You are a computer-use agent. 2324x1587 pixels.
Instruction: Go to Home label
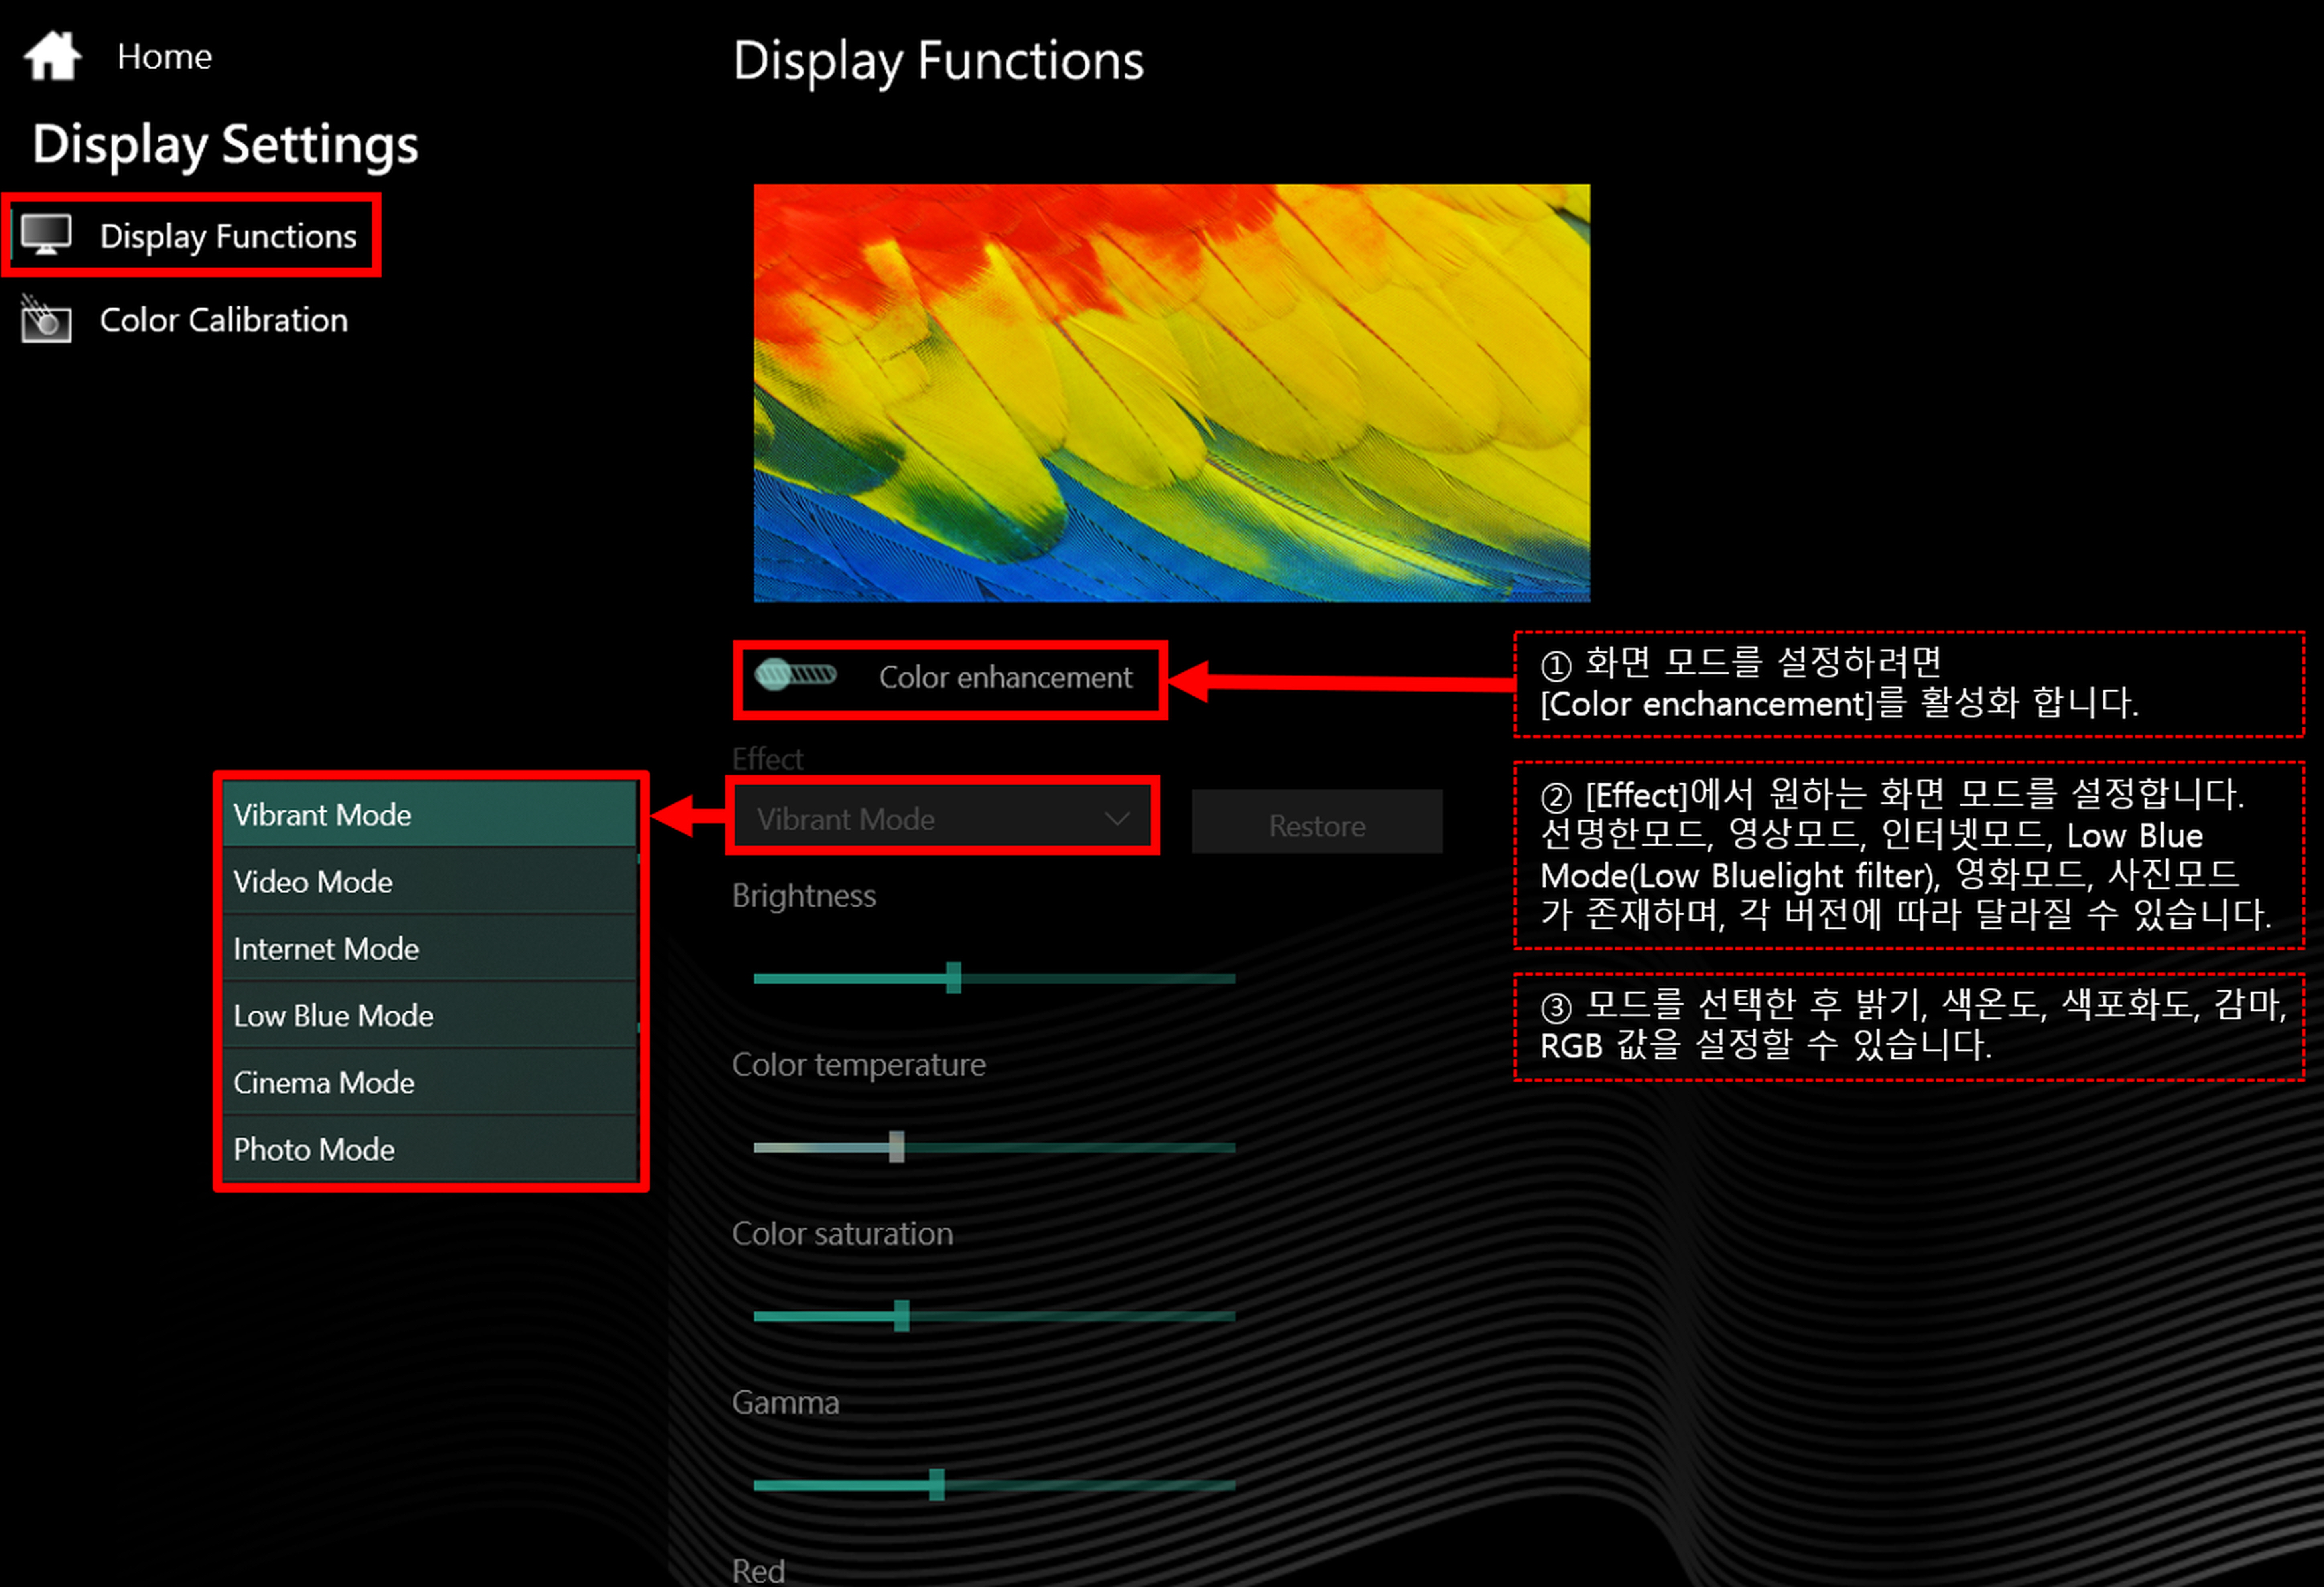tap(164, 57)
